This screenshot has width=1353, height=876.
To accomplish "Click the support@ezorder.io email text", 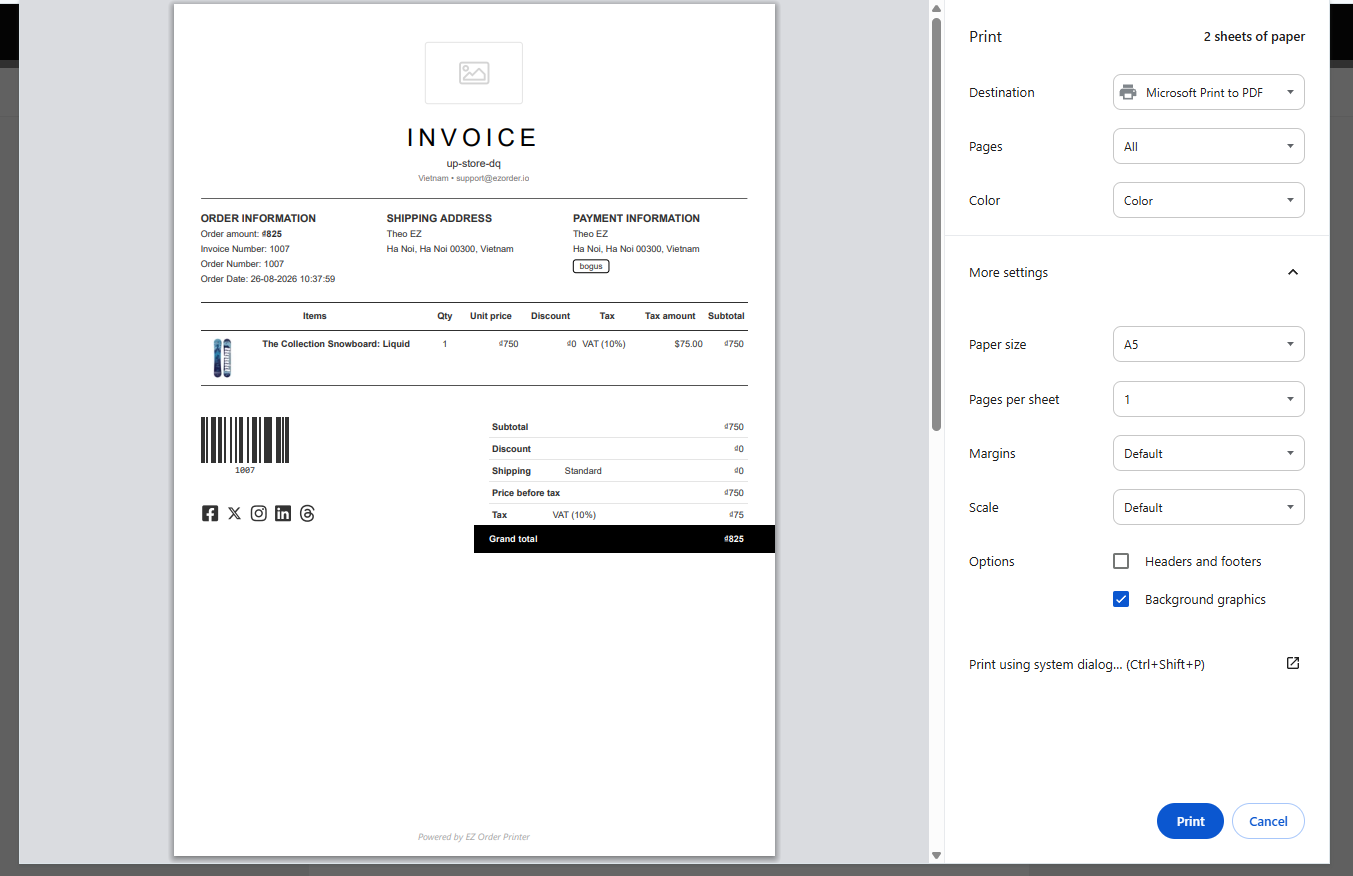I will pyautogui.click(x=492, y=178).
